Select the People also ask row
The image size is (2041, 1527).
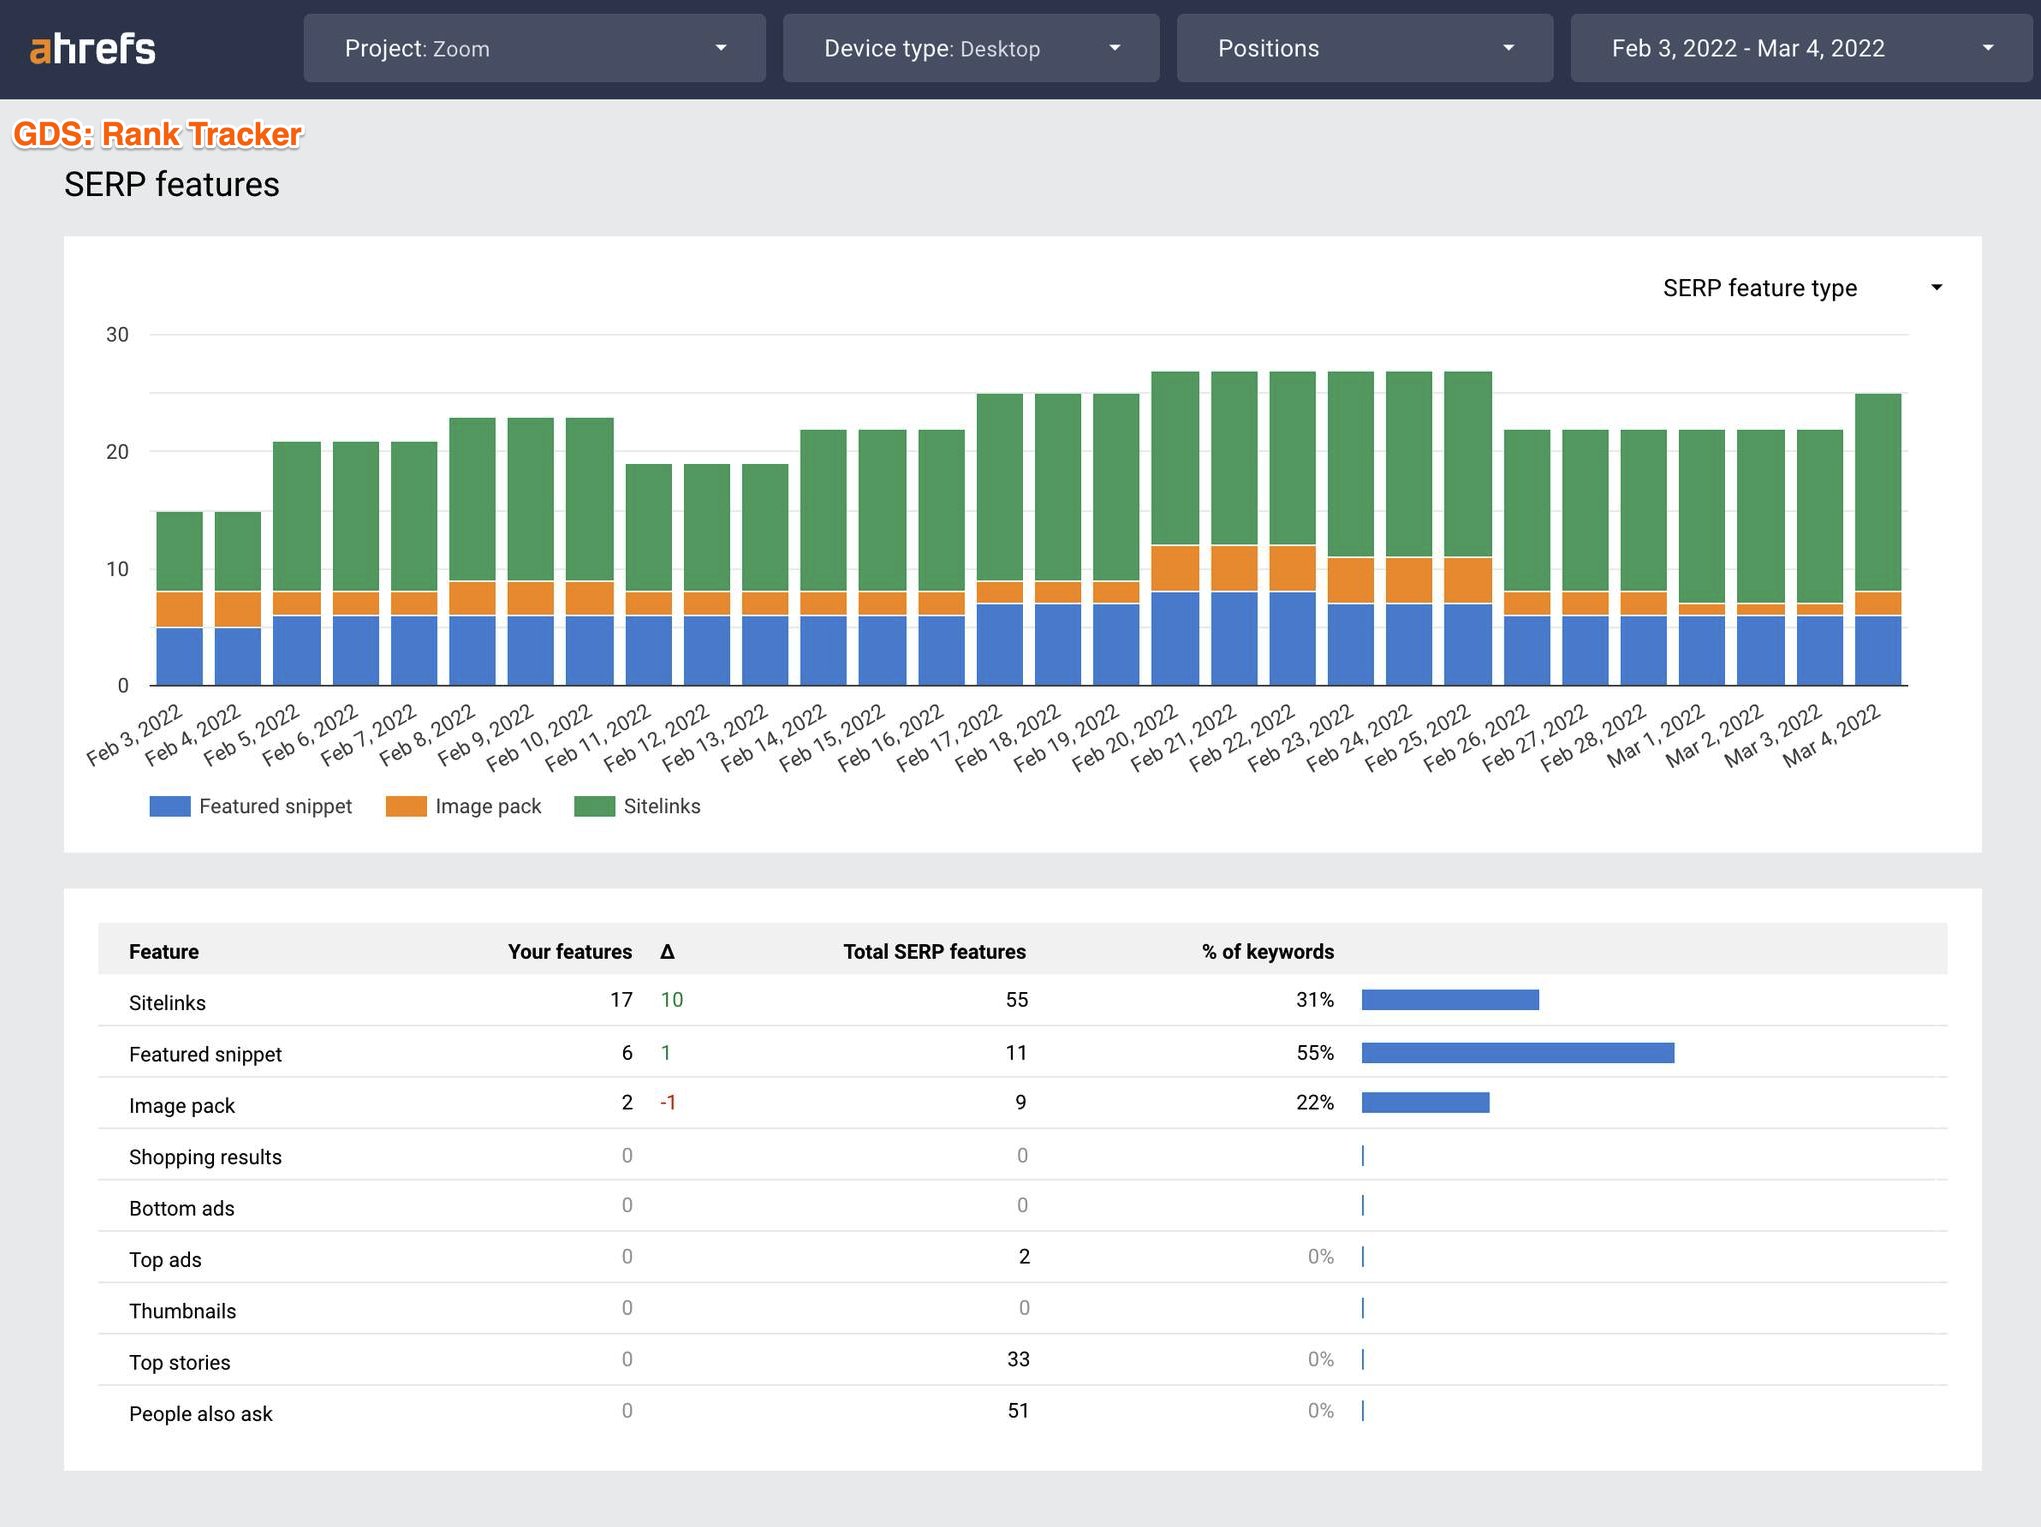pos(200,1413)
